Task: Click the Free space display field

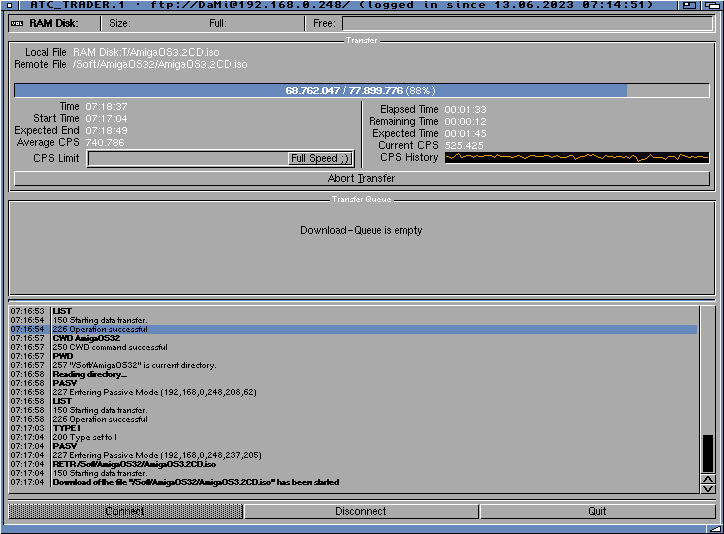Action: click(525, 23)
